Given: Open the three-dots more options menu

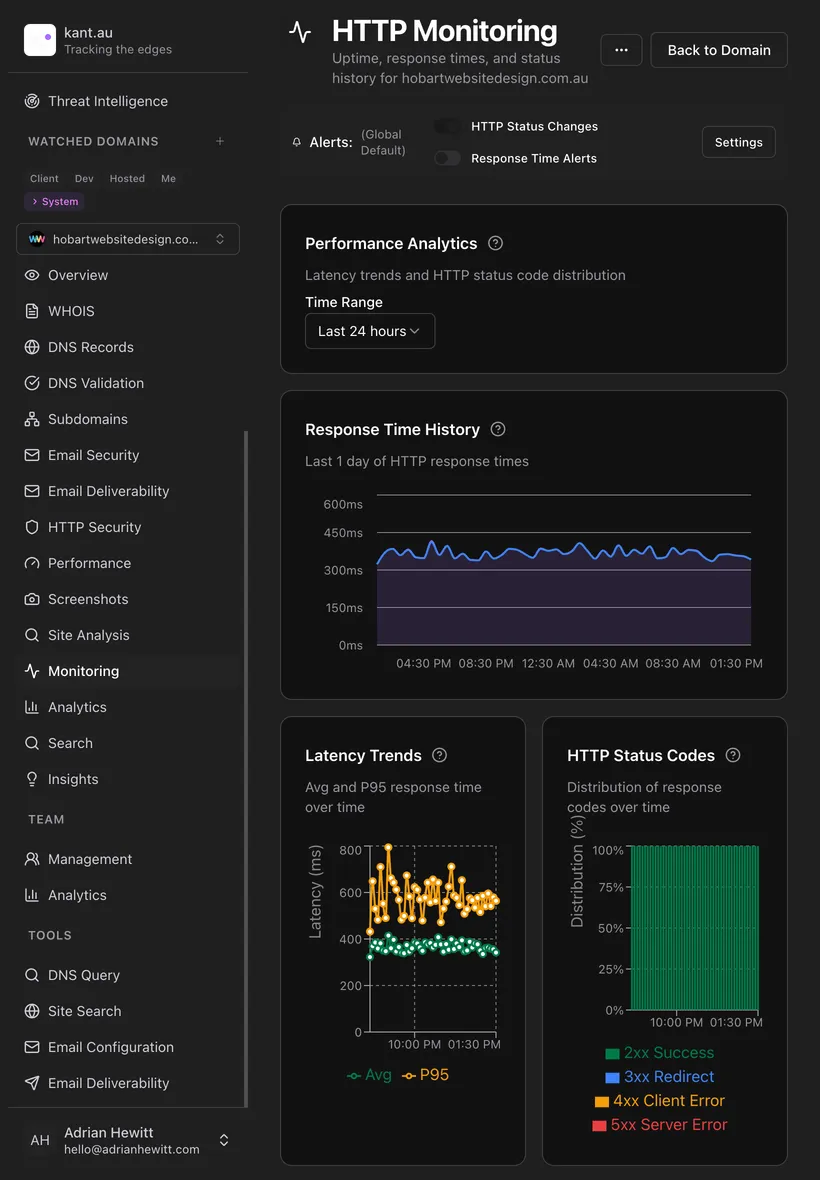Looking at the screenshot, I should (621, 50).
